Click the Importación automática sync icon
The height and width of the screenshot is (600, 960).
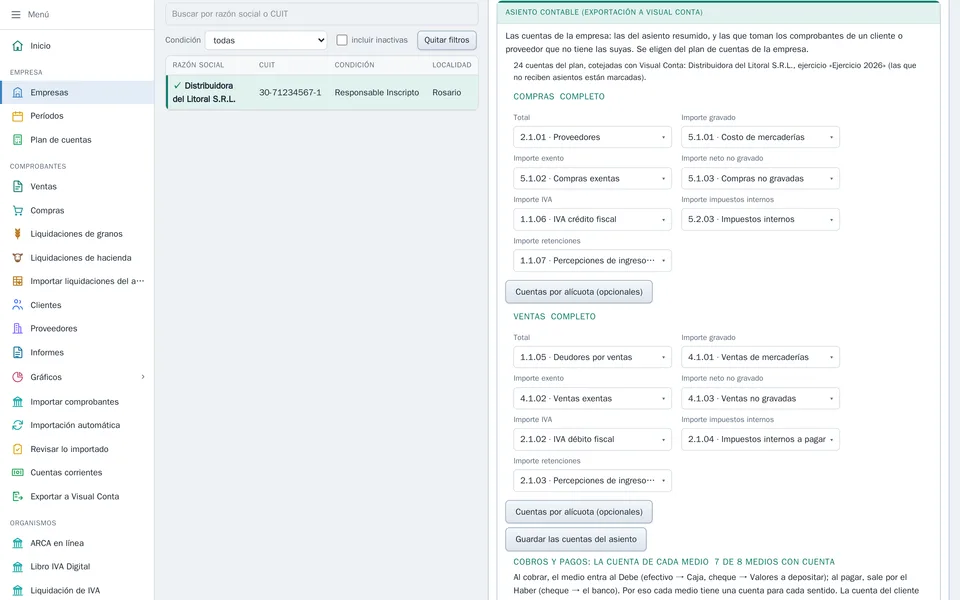(18, 425)
